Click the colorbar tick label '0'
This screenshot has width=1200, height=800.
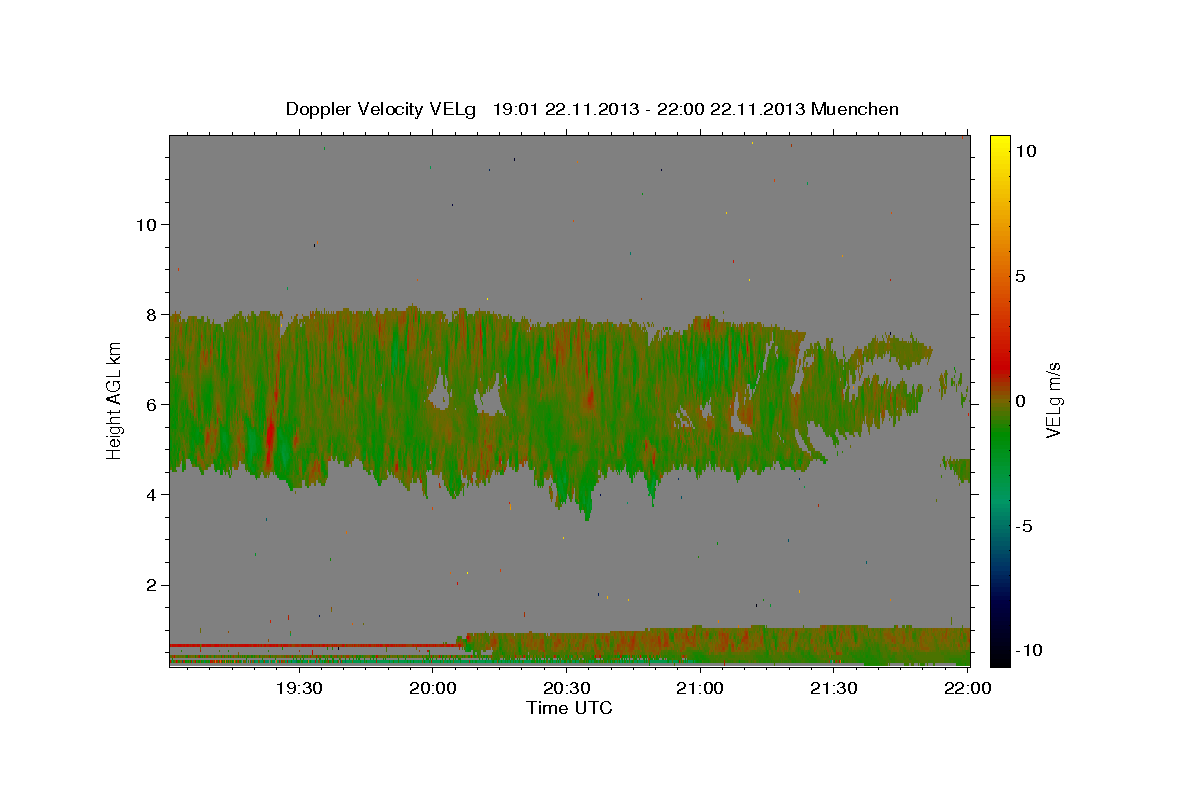point(1019,401)
